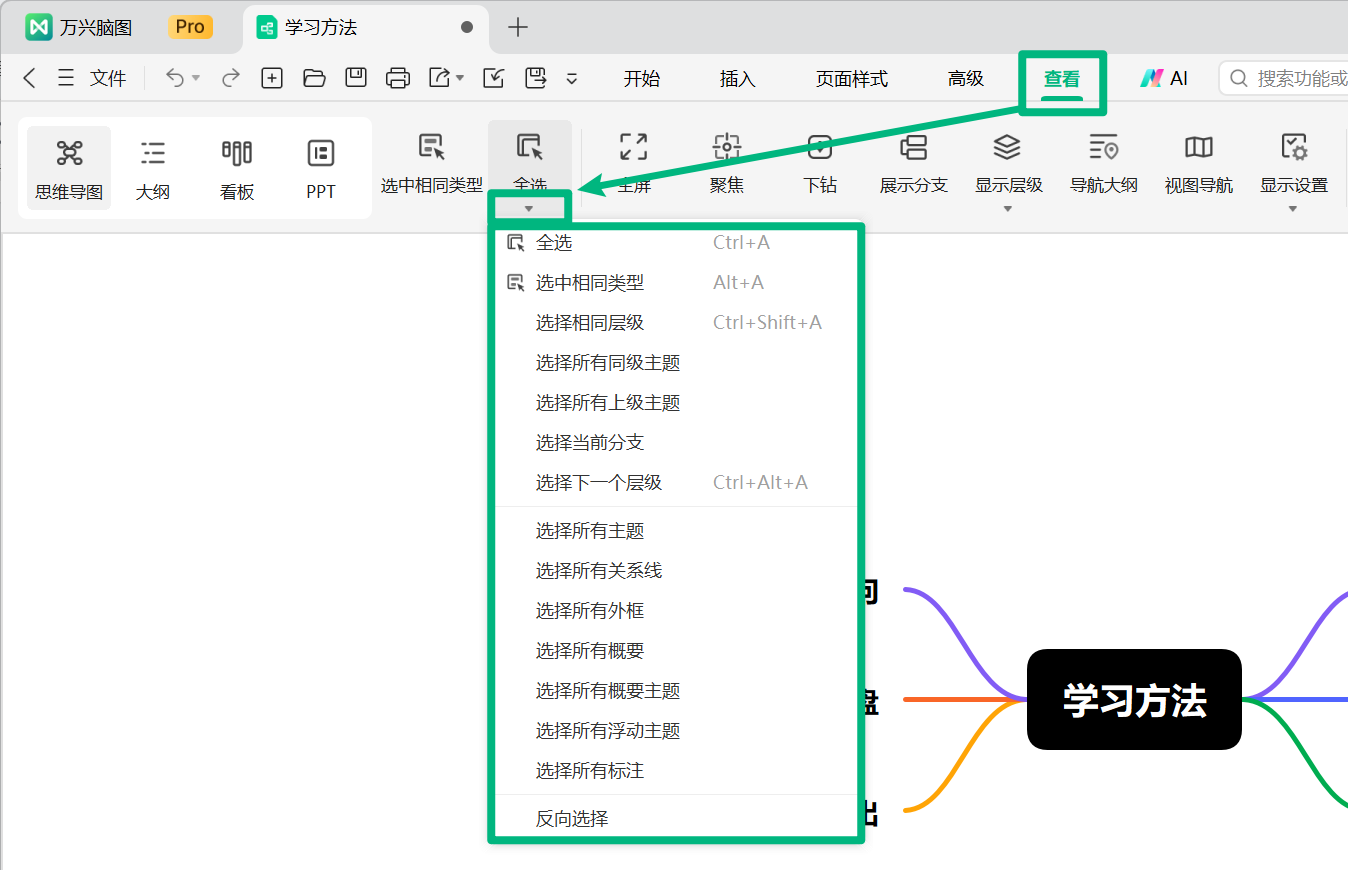The width and height of the screenshot is (1348, 870).
Task: Click the redo arrow icon
Action: (x=231, y=78)
